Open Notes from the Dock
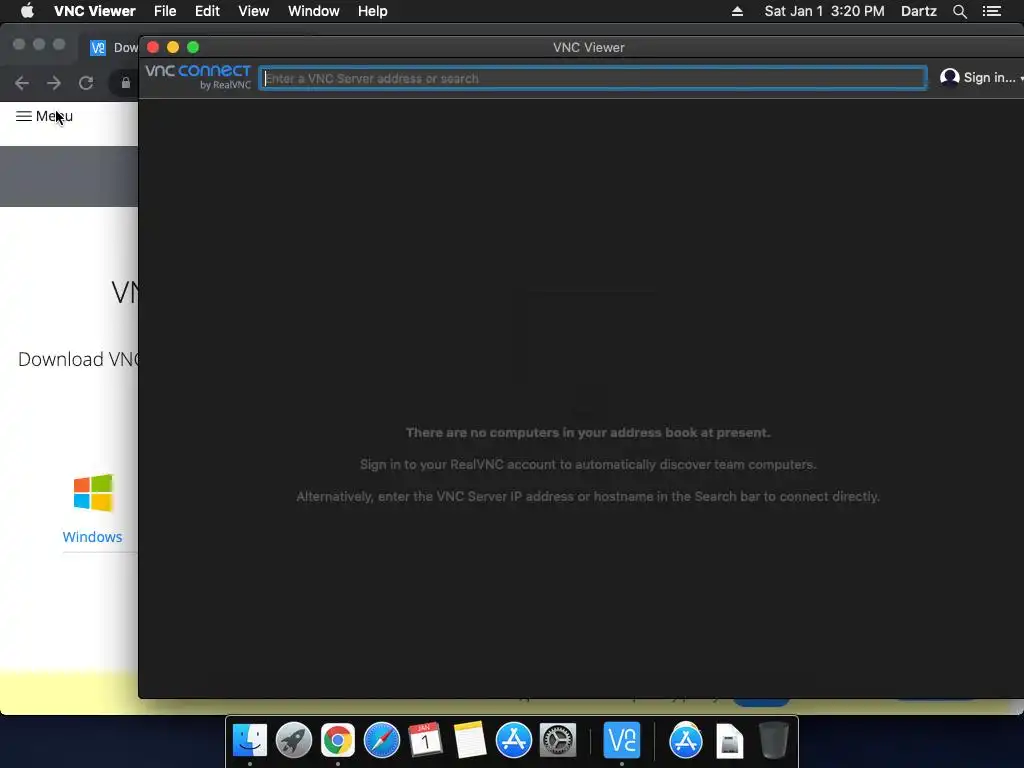 470,740
